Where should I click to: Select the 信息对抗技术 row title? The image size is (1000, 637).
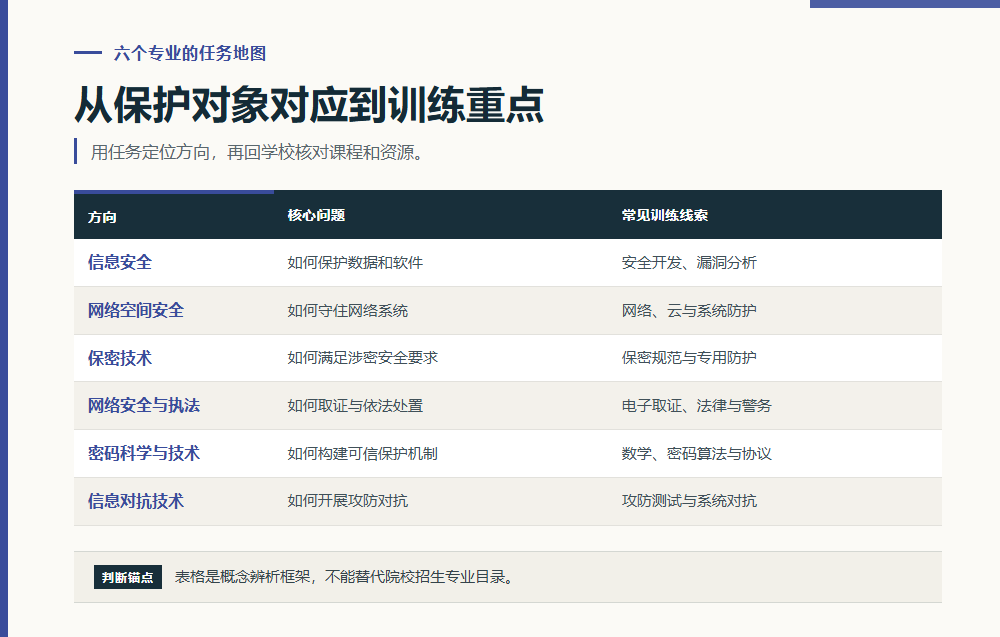point(136,501)
